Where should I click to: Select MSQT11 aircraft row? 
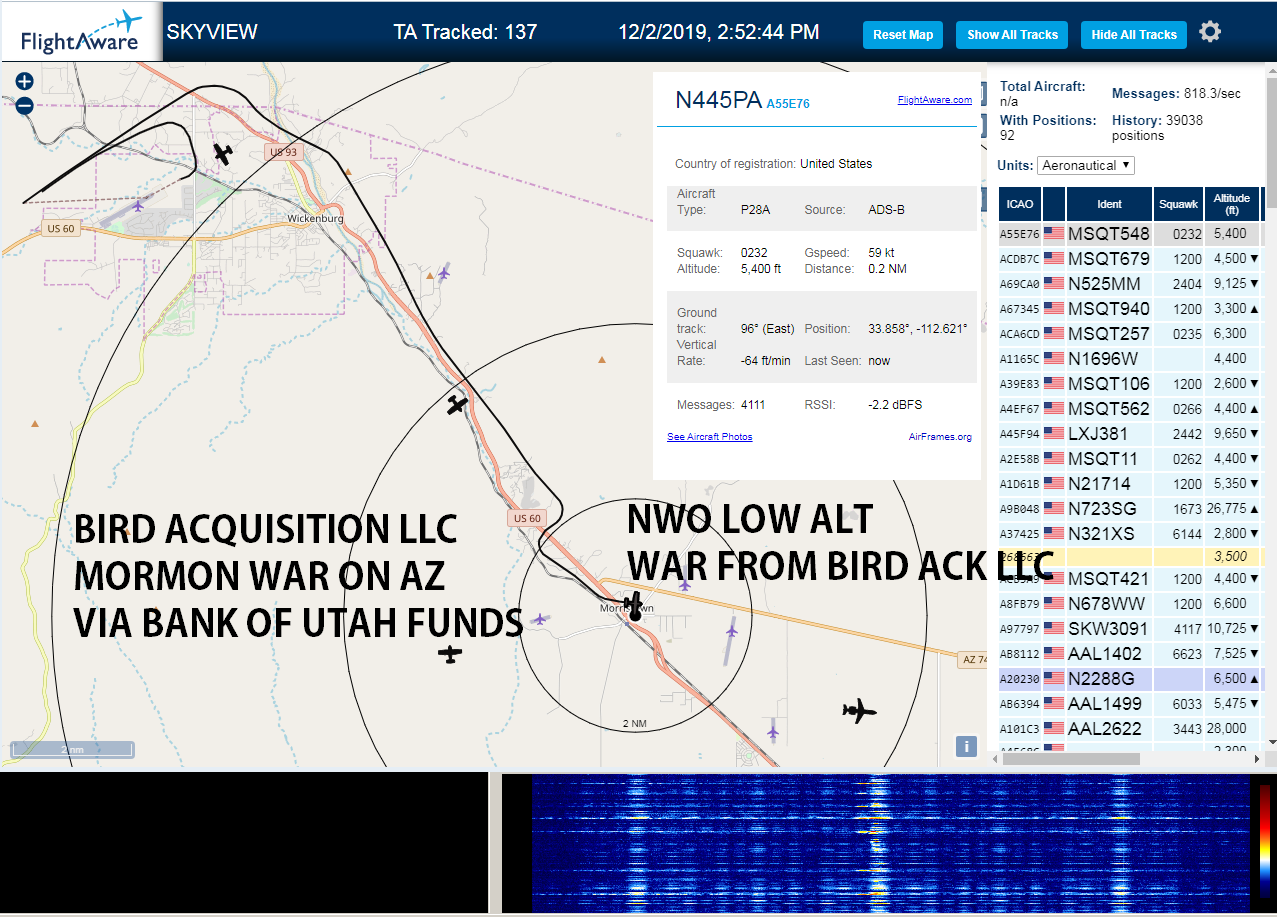(x=1130, y=459)
